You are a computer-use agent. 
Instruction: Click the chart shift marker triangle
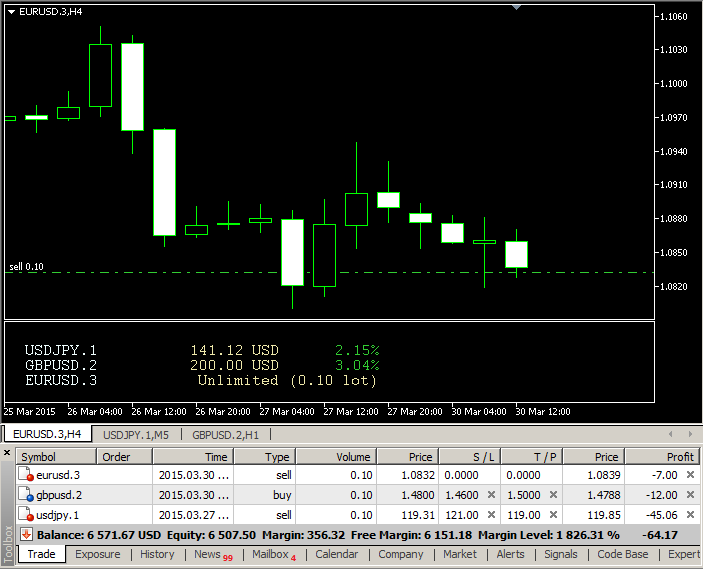point(516,7)
